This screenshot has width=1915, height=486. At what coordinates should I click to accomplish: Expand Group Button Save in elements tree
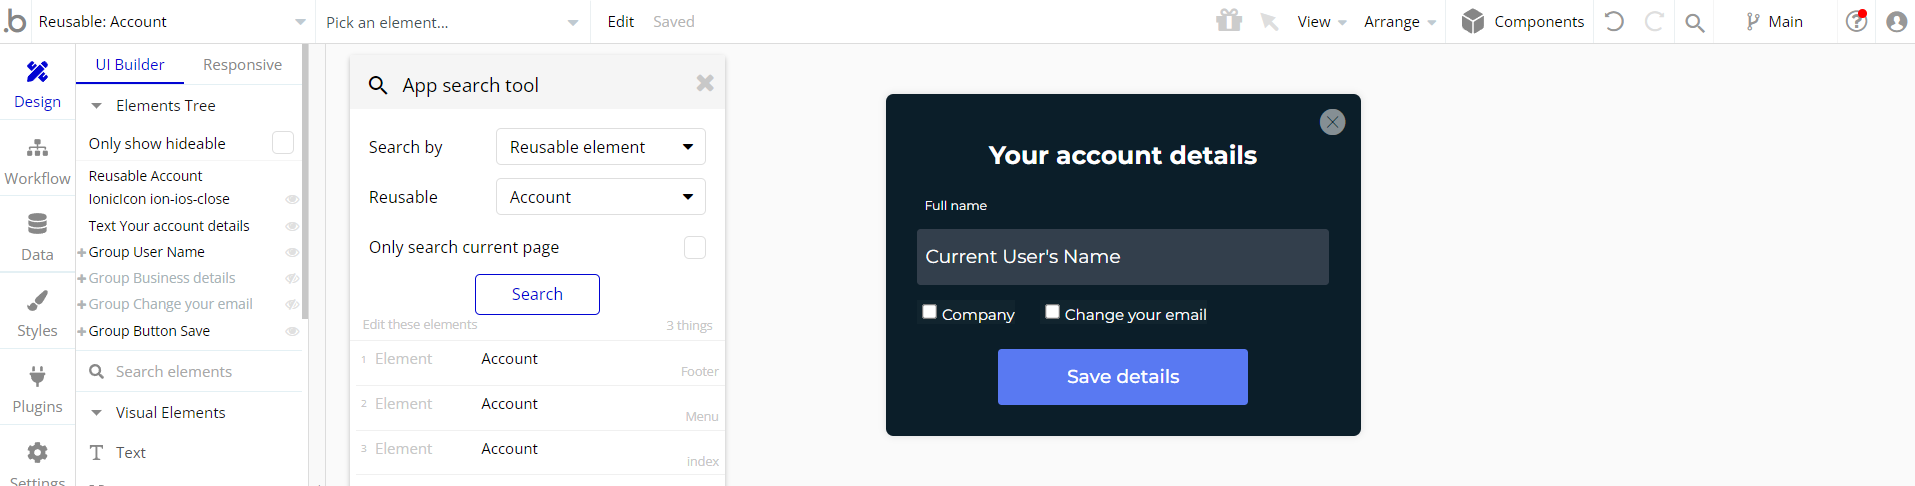82,331
